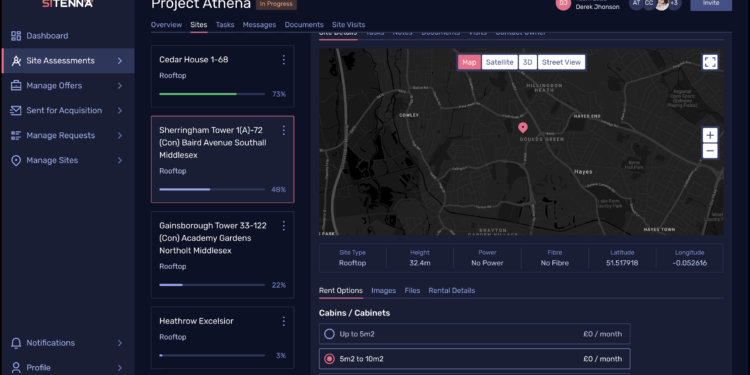
Task: Click the Height value 32.4m
Action: (419, 263)
